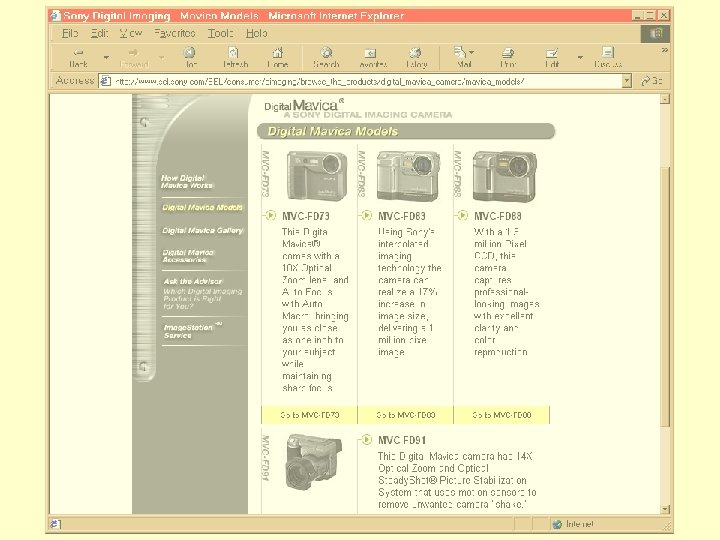Click the MVC-FD88 heading text
The image size is (720, 540).
(498, 216)
